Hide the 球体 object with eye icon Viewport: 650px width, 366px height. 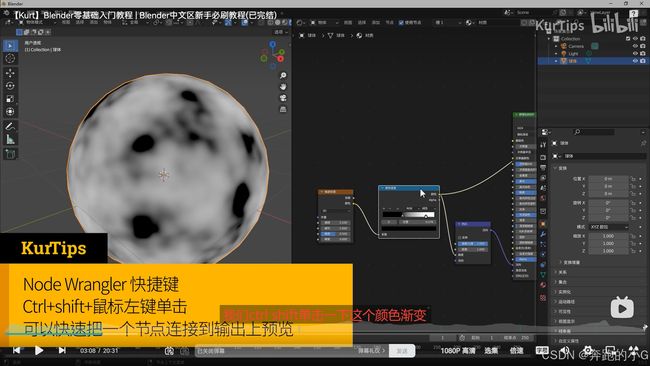pos(635,61)
